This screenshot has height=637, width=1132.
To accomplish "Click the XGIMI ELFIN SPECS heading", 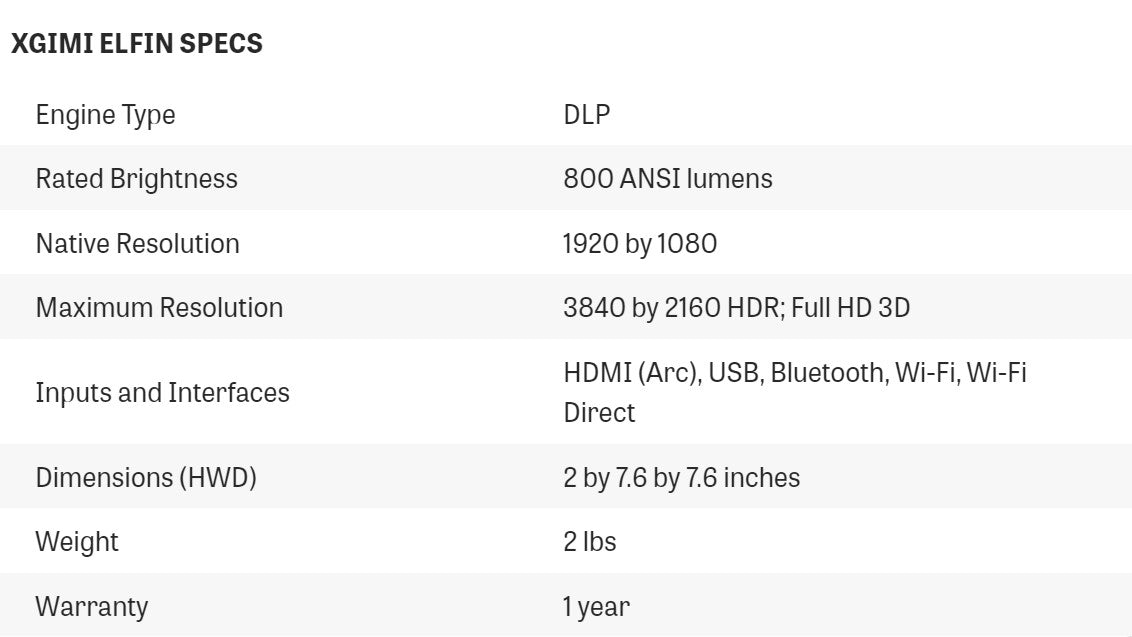I will (137, 45).
